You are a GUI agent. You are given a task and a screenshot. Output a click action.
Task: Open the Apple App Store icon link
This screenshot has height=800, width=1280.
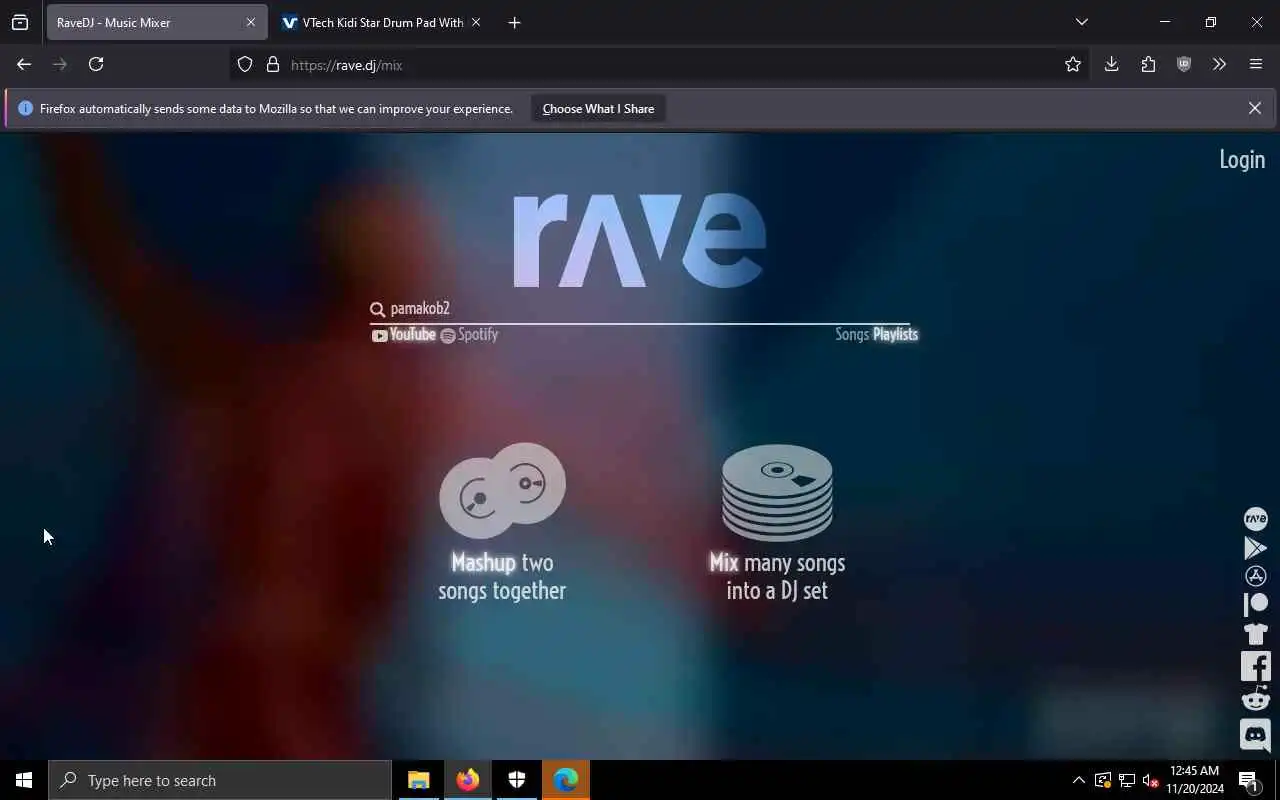point(1255,576)
